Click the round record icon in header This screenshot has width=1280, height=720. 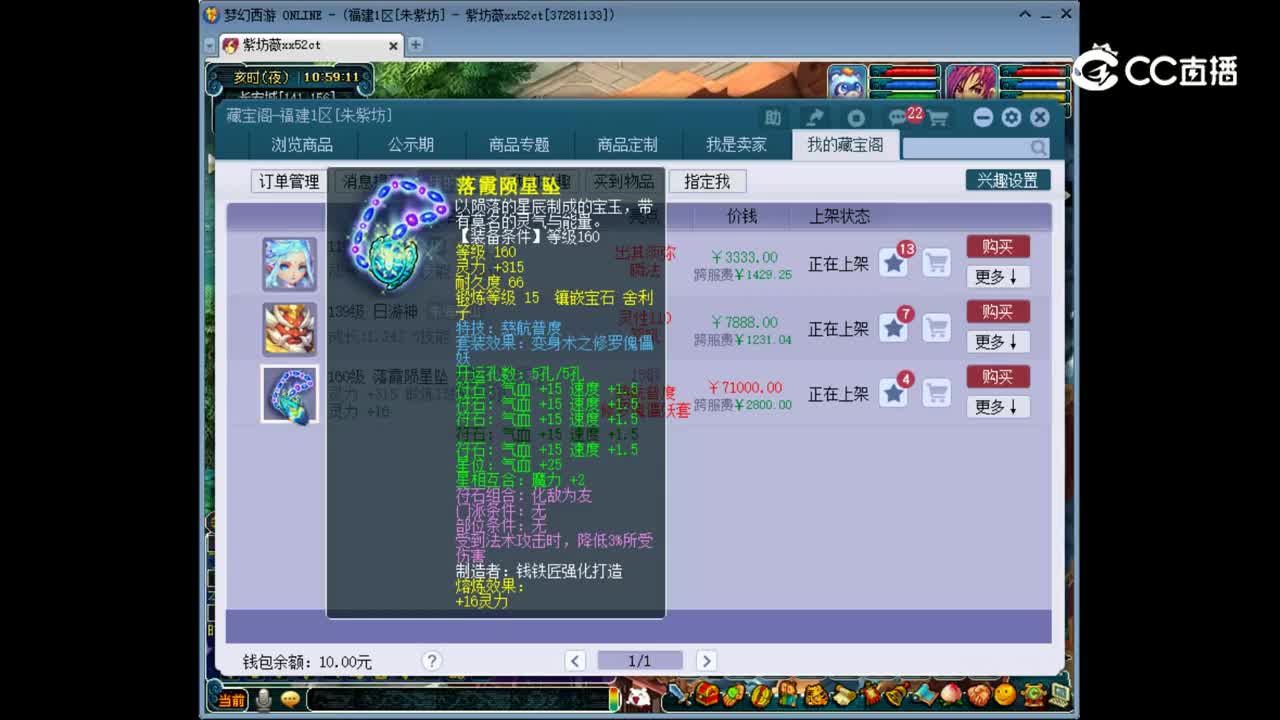pos(856,117)
